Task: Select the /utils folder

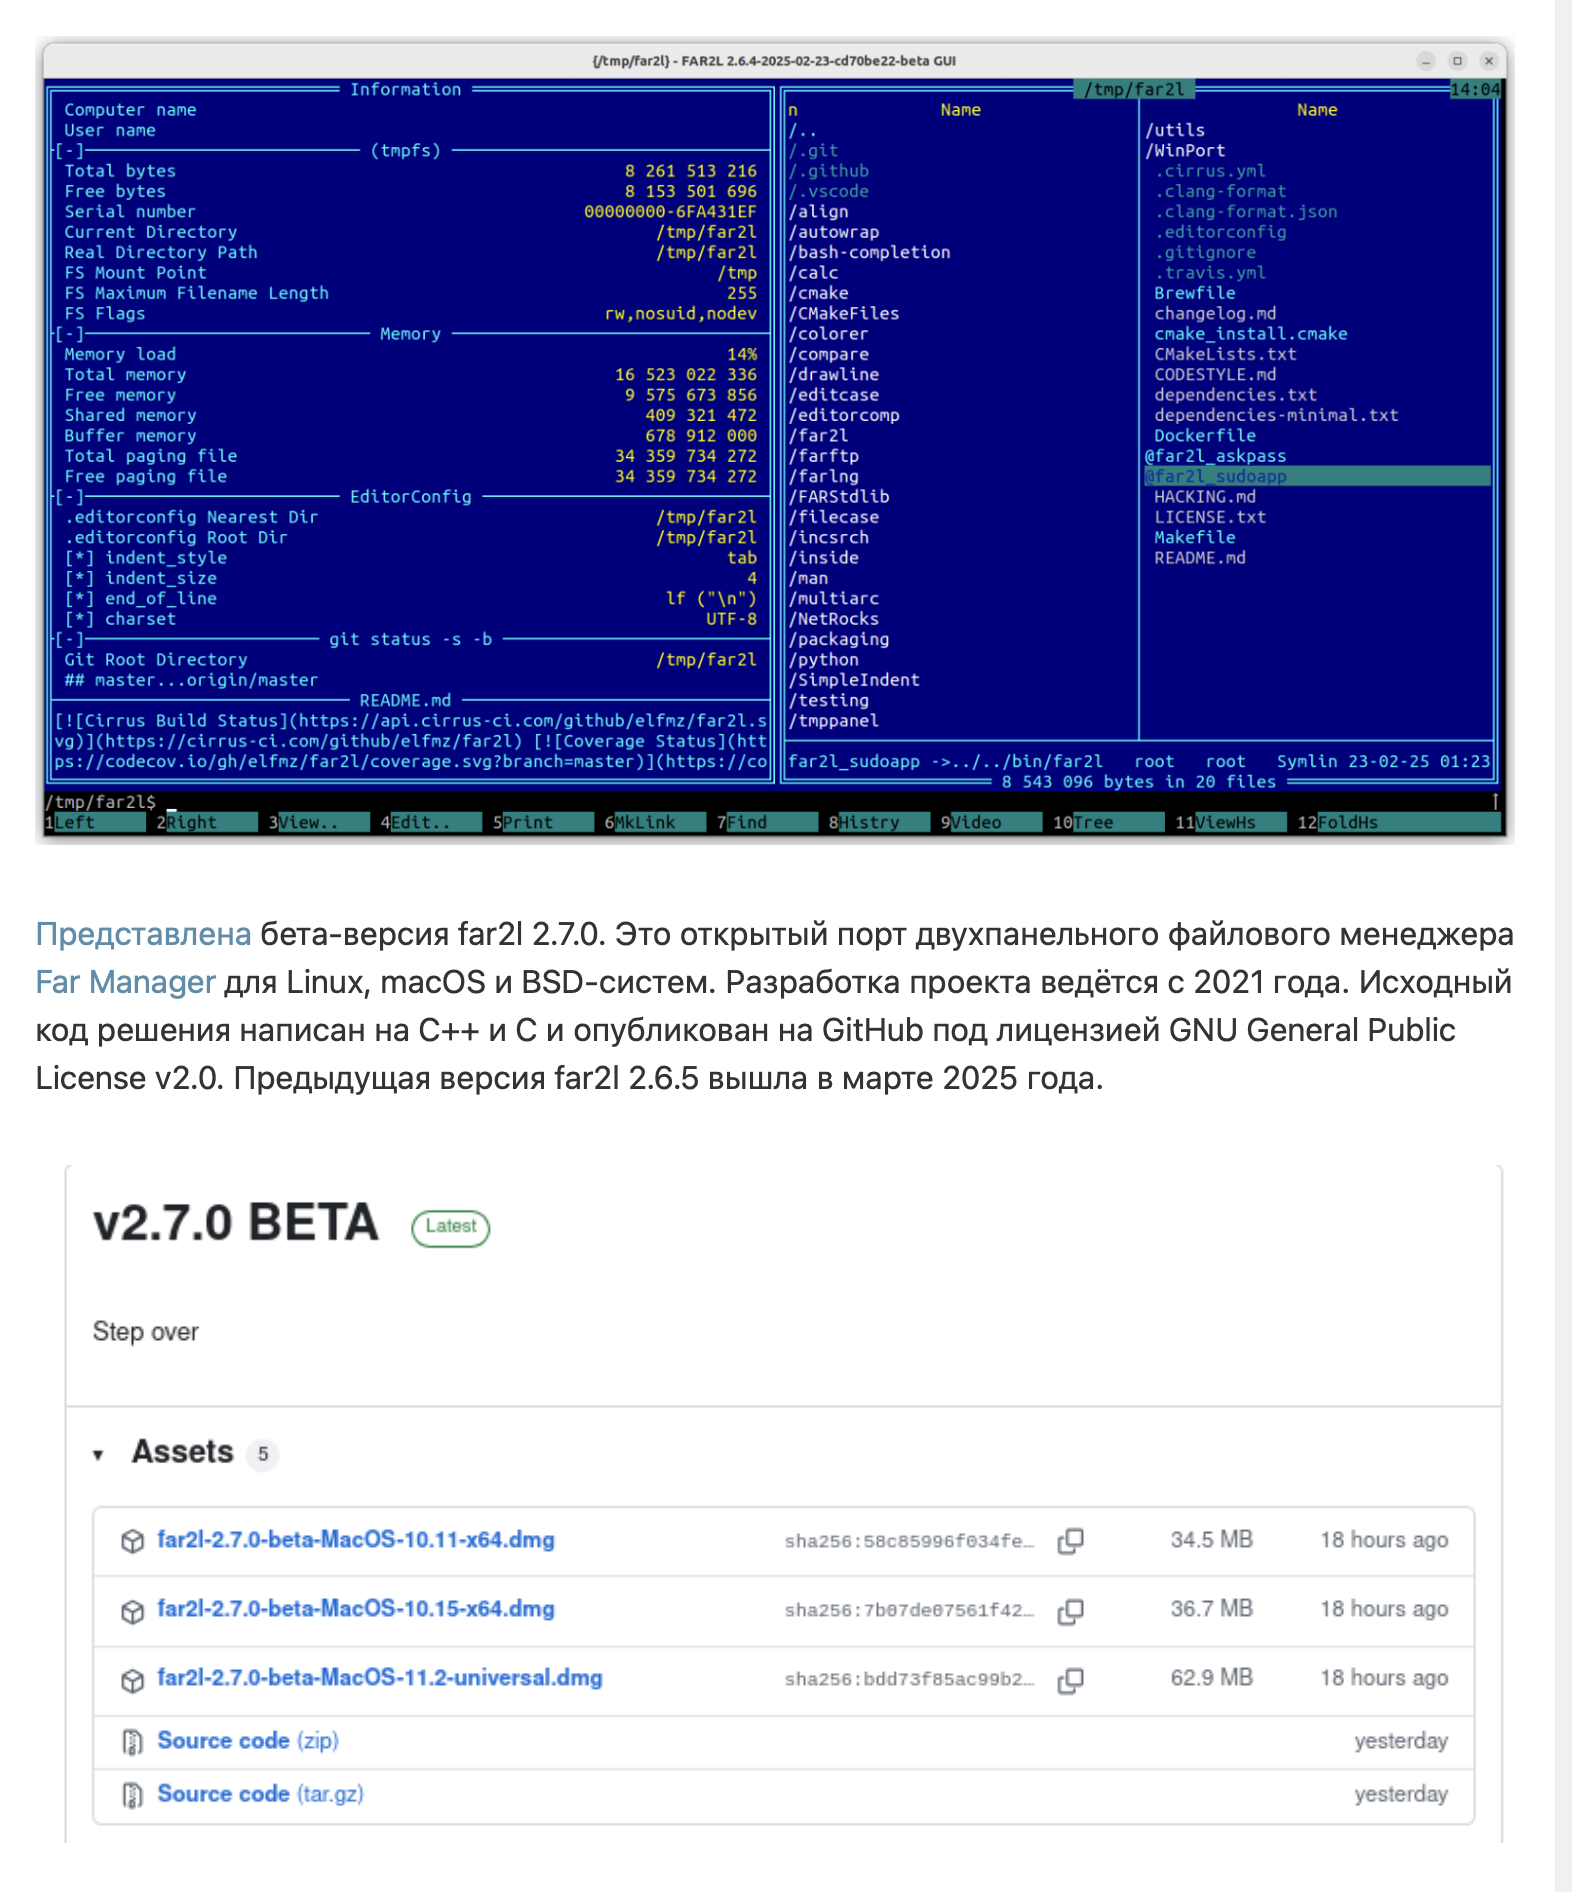Action: pyautogui.click(x=1175, y=131)
